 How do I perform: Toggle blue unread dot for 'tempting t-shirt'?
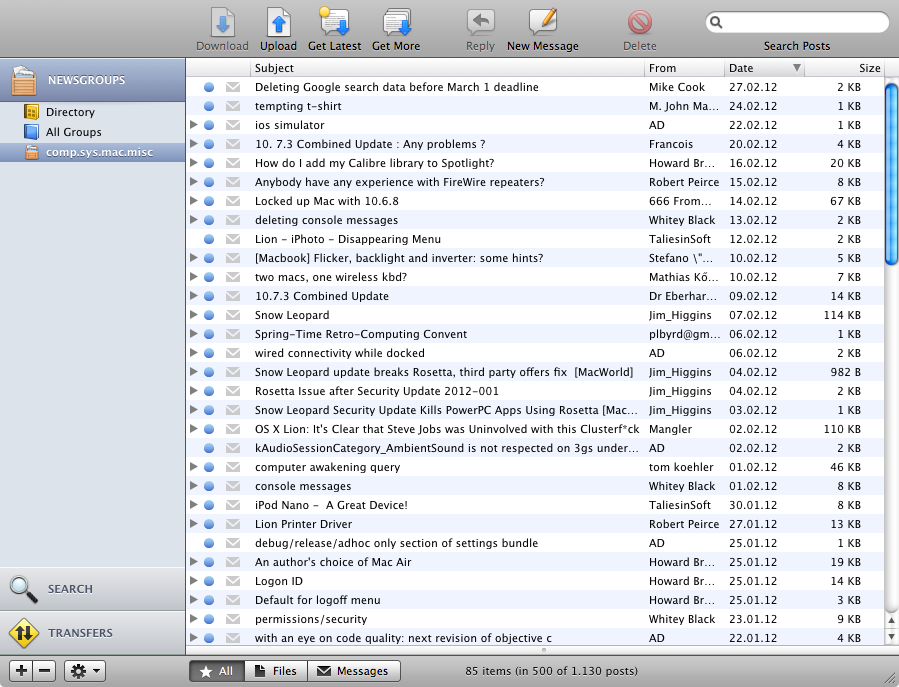point(209,106)
